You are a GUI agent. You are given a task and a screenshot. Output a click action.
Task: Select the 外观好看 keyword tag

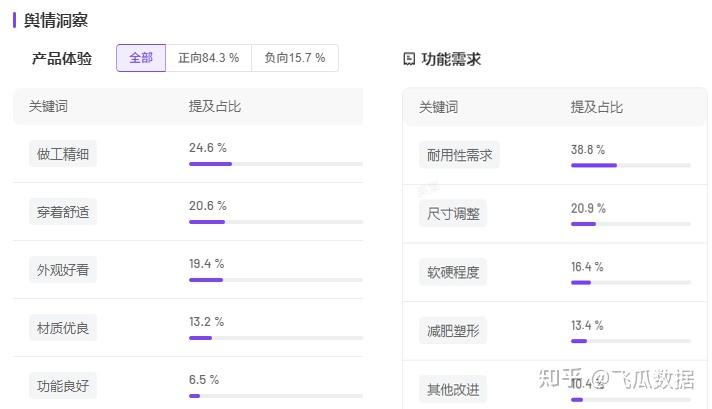pos(63,270)
